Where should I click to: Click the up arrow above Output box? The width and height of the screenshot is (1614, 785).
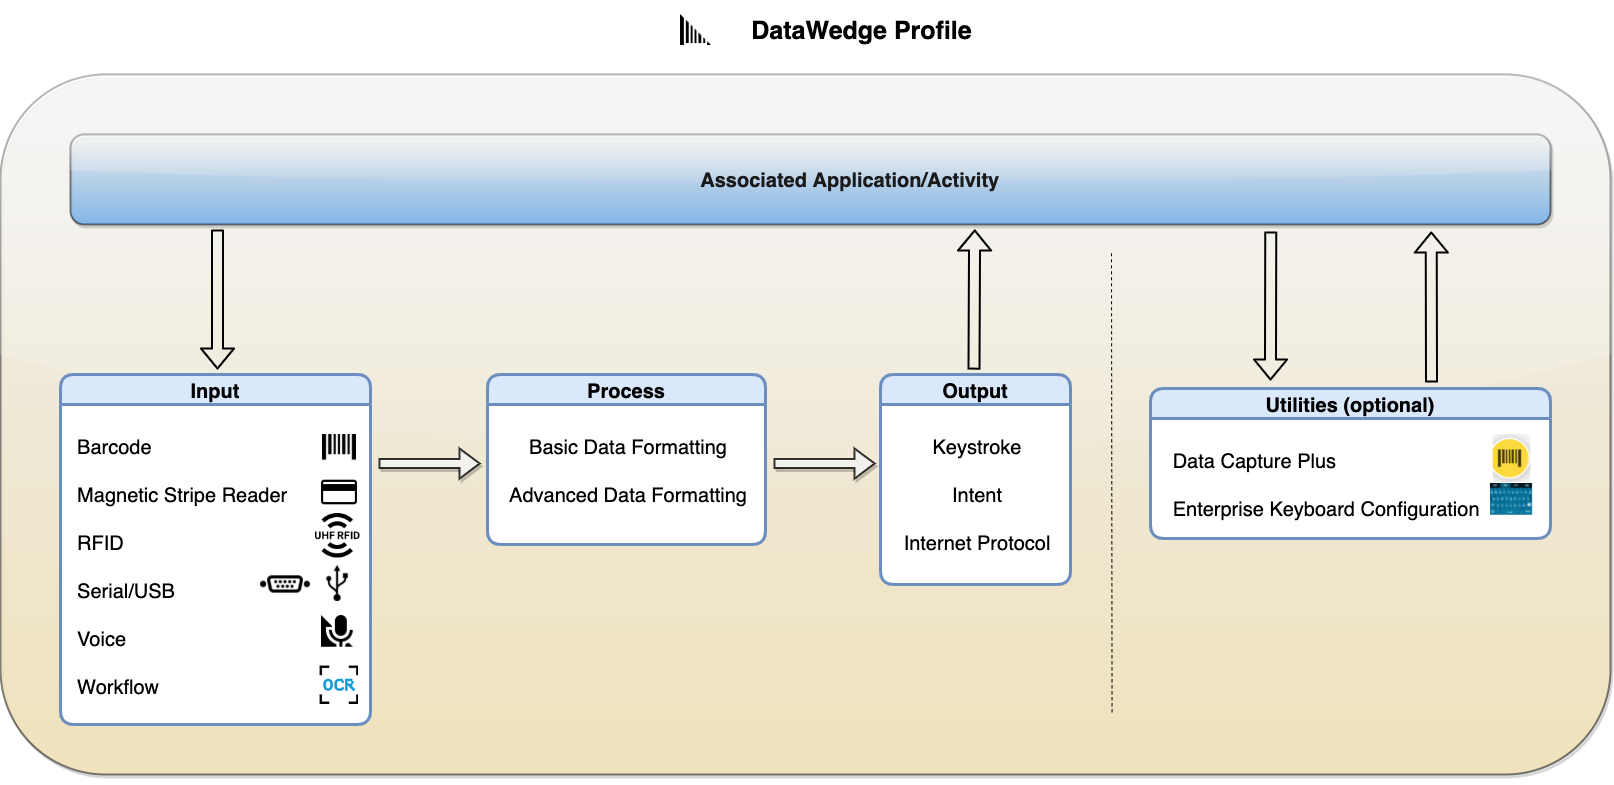974,300
